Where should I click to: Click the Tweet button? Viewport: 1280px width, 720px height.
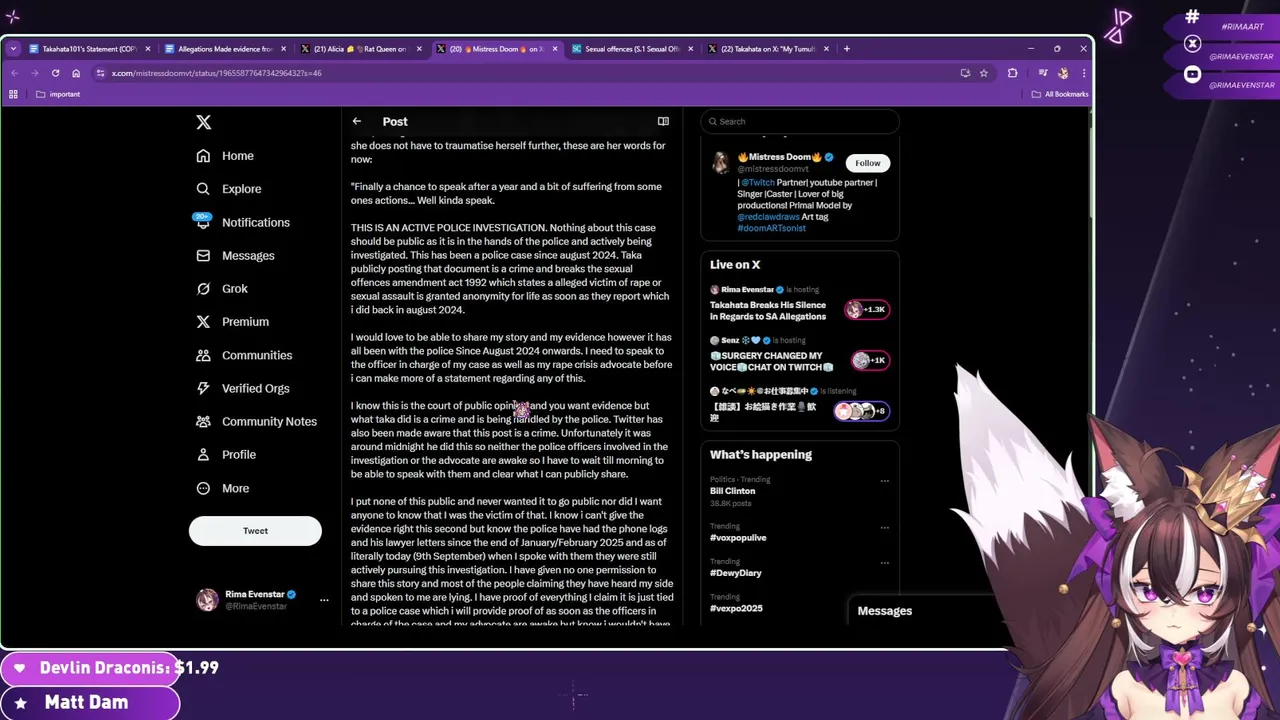coord(255,531)
